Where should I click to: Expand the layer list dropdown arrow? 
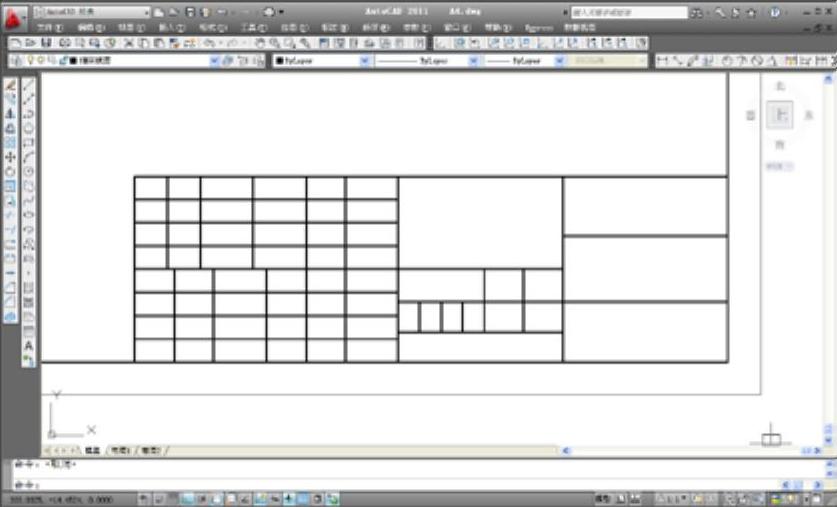pos(214,61)
